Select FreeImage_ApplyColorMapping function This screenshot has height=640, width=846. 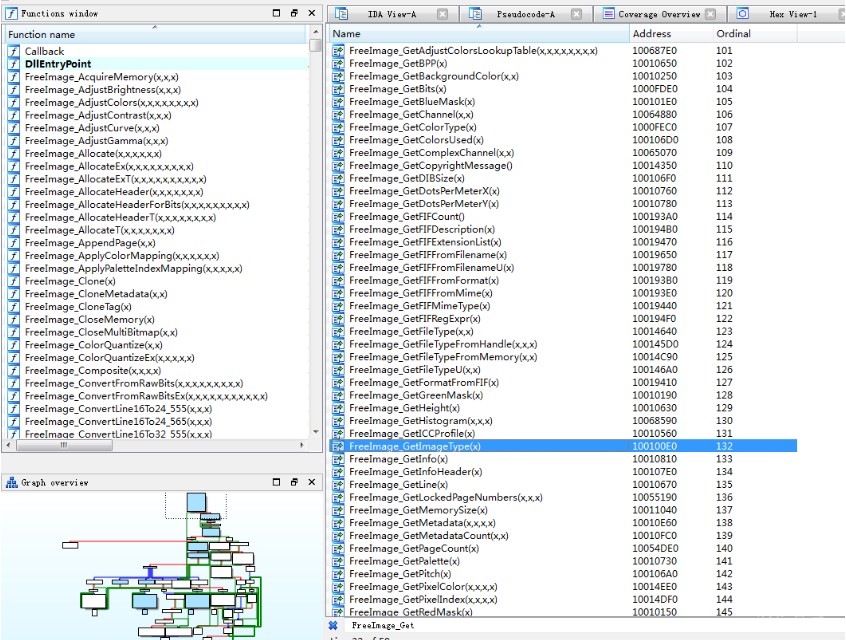click(x=122, y=256)
